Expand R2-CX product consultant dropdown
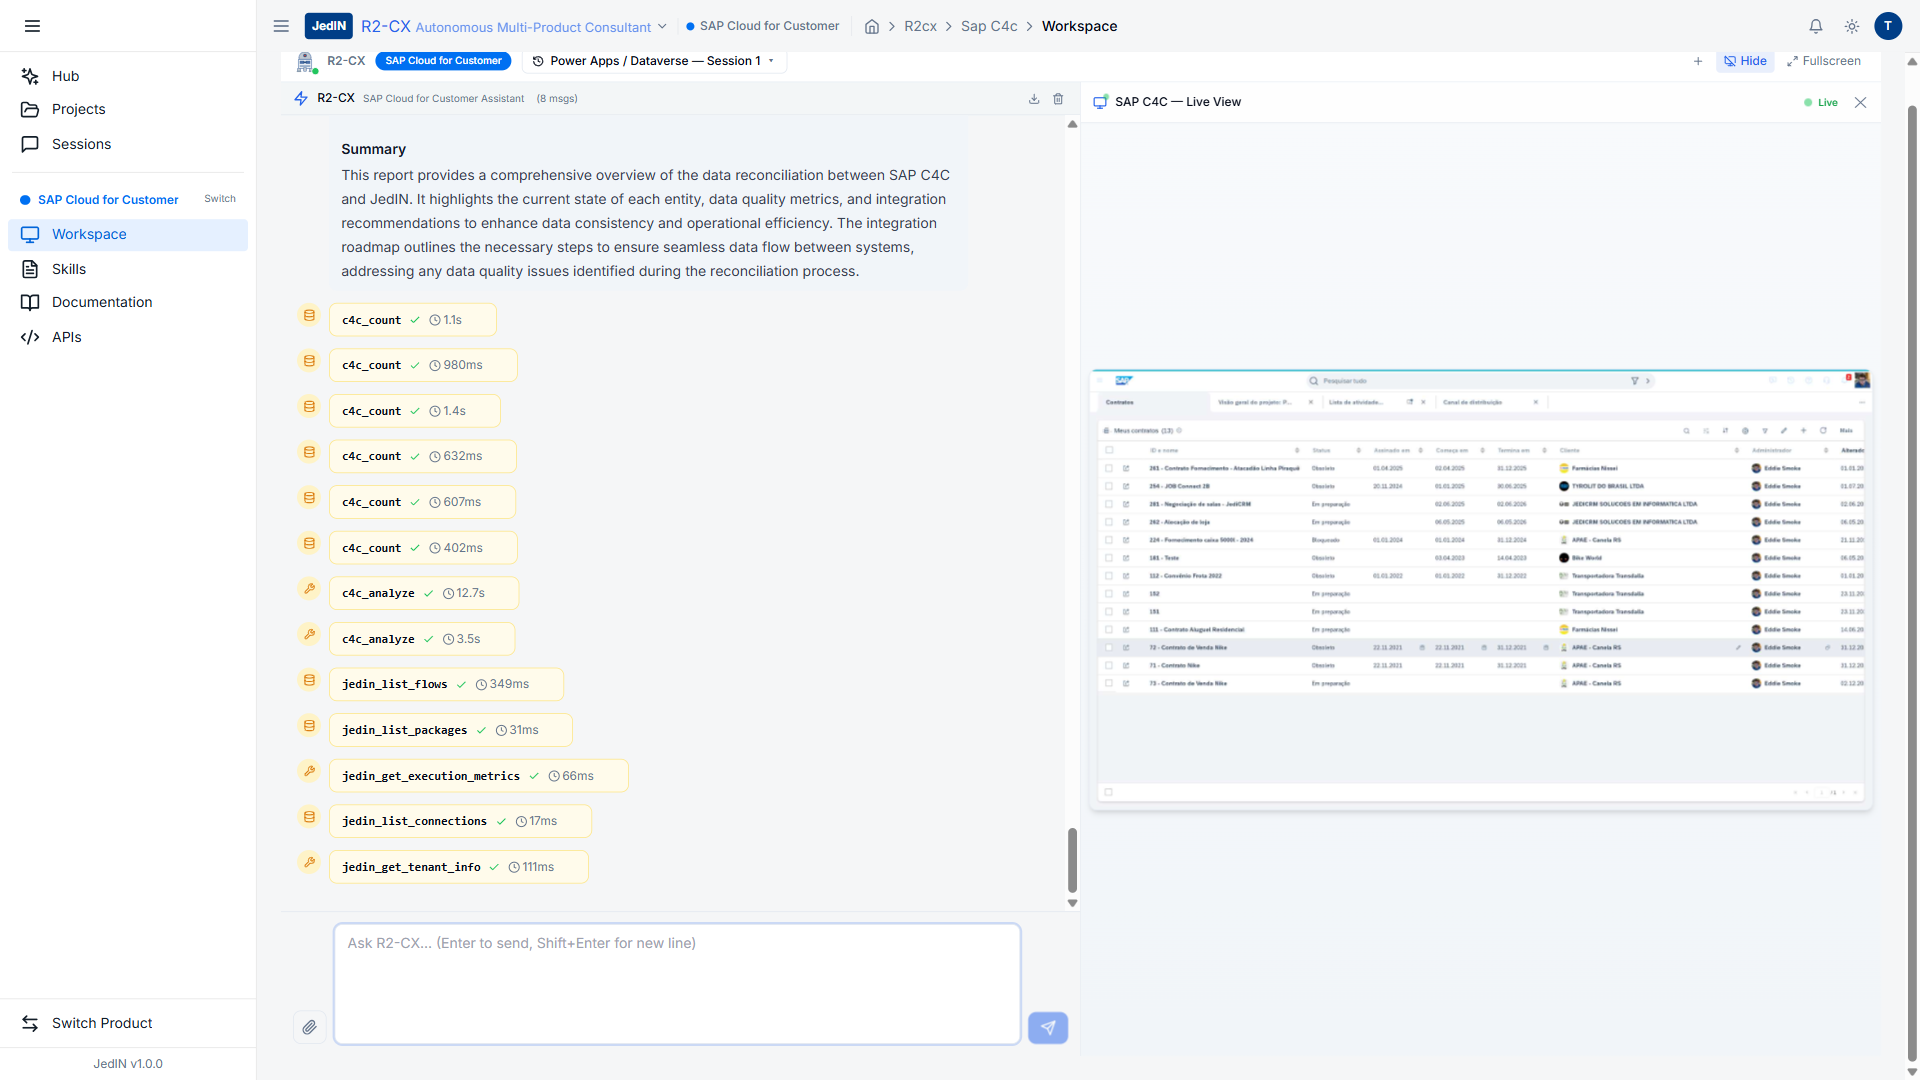This screenshot has width=1920, height=1080. point(661,27)
